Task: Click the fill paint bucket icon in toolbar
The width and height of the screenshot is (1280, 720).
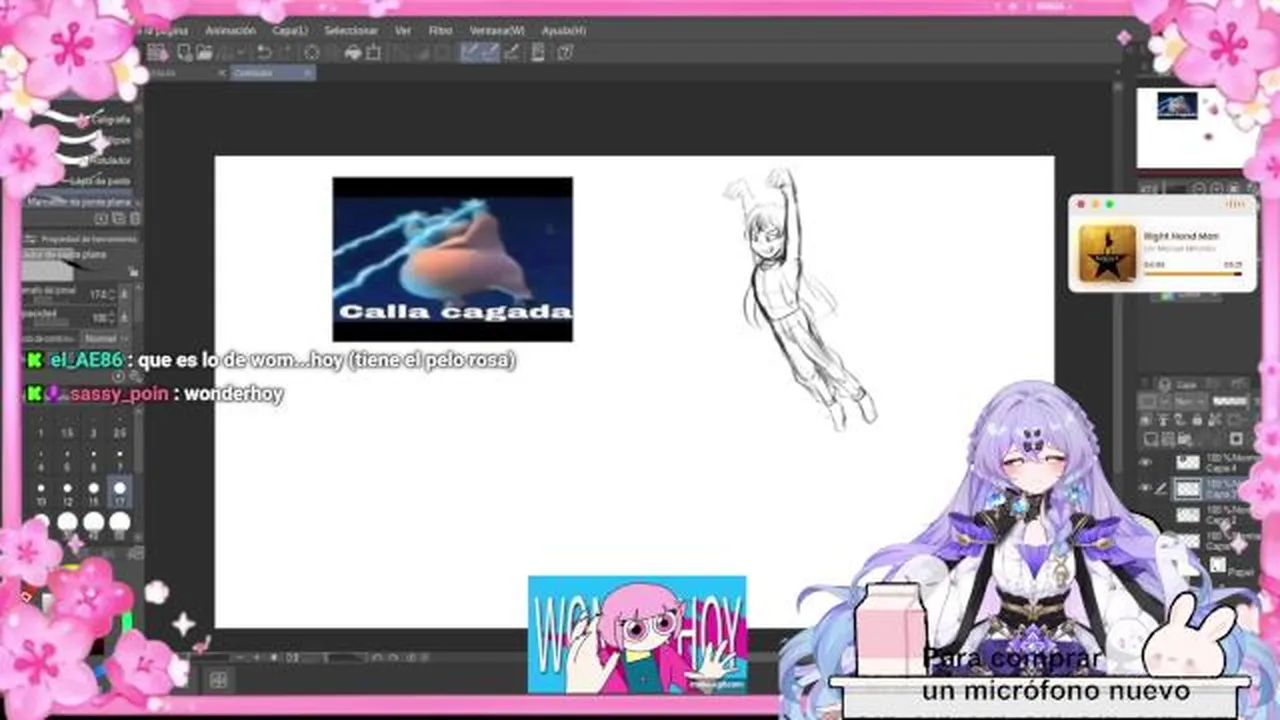Action: coord(353,53)
